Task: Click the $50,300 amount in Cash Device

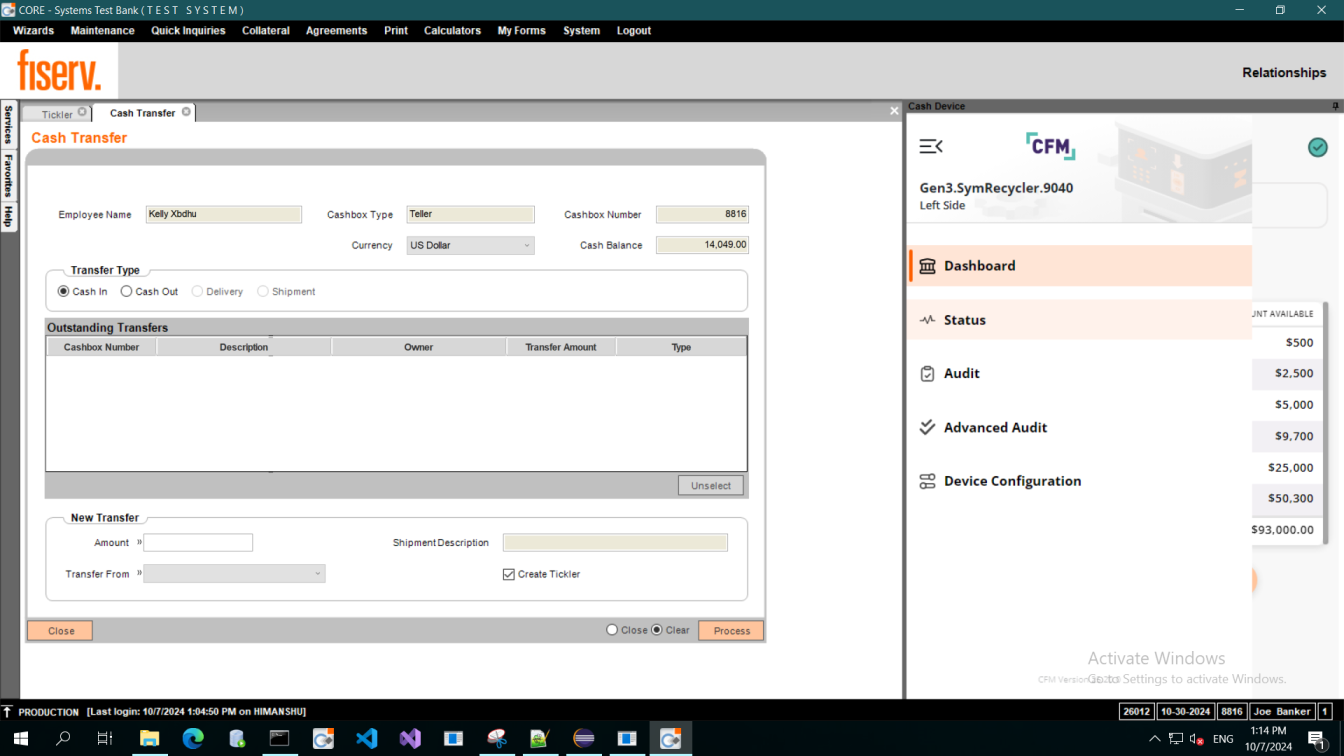Action: click(1290, 498)
